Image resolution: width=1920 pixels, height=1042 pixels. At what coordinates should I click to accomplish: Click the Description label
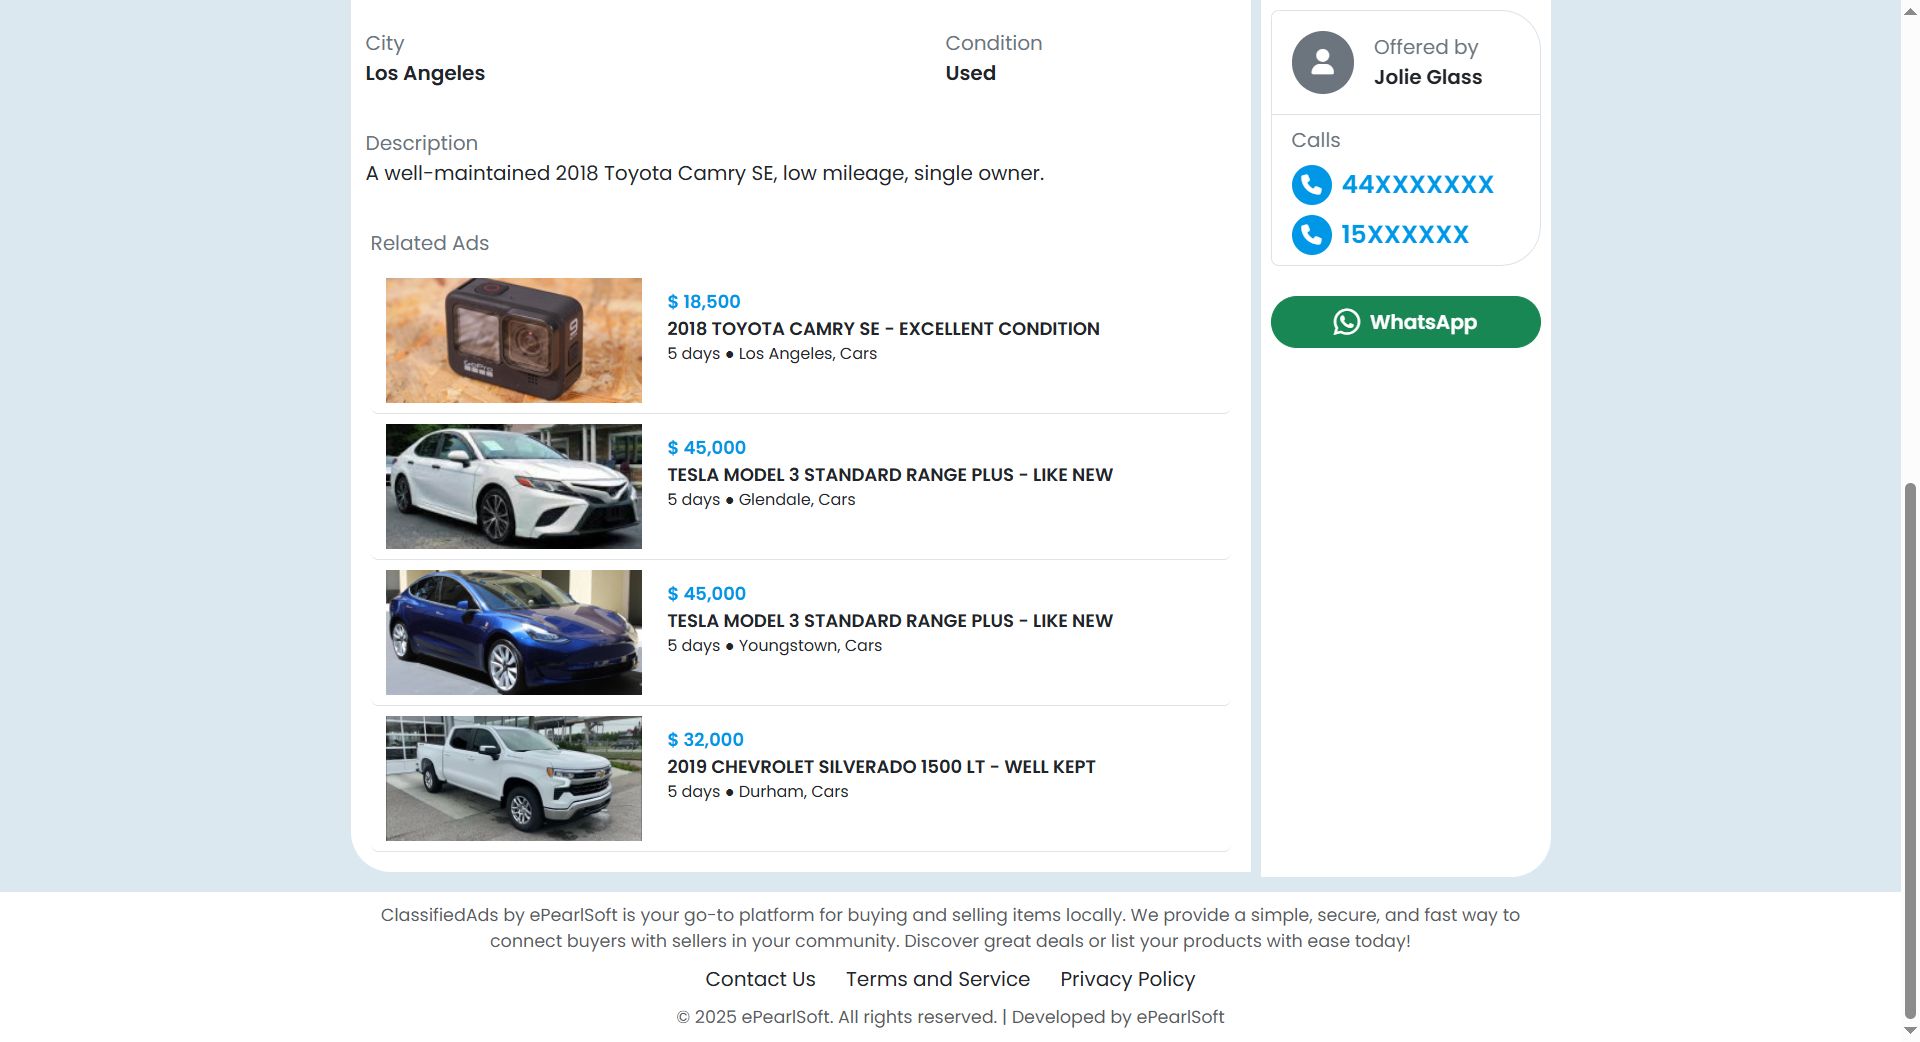click(x=422, y=143)
